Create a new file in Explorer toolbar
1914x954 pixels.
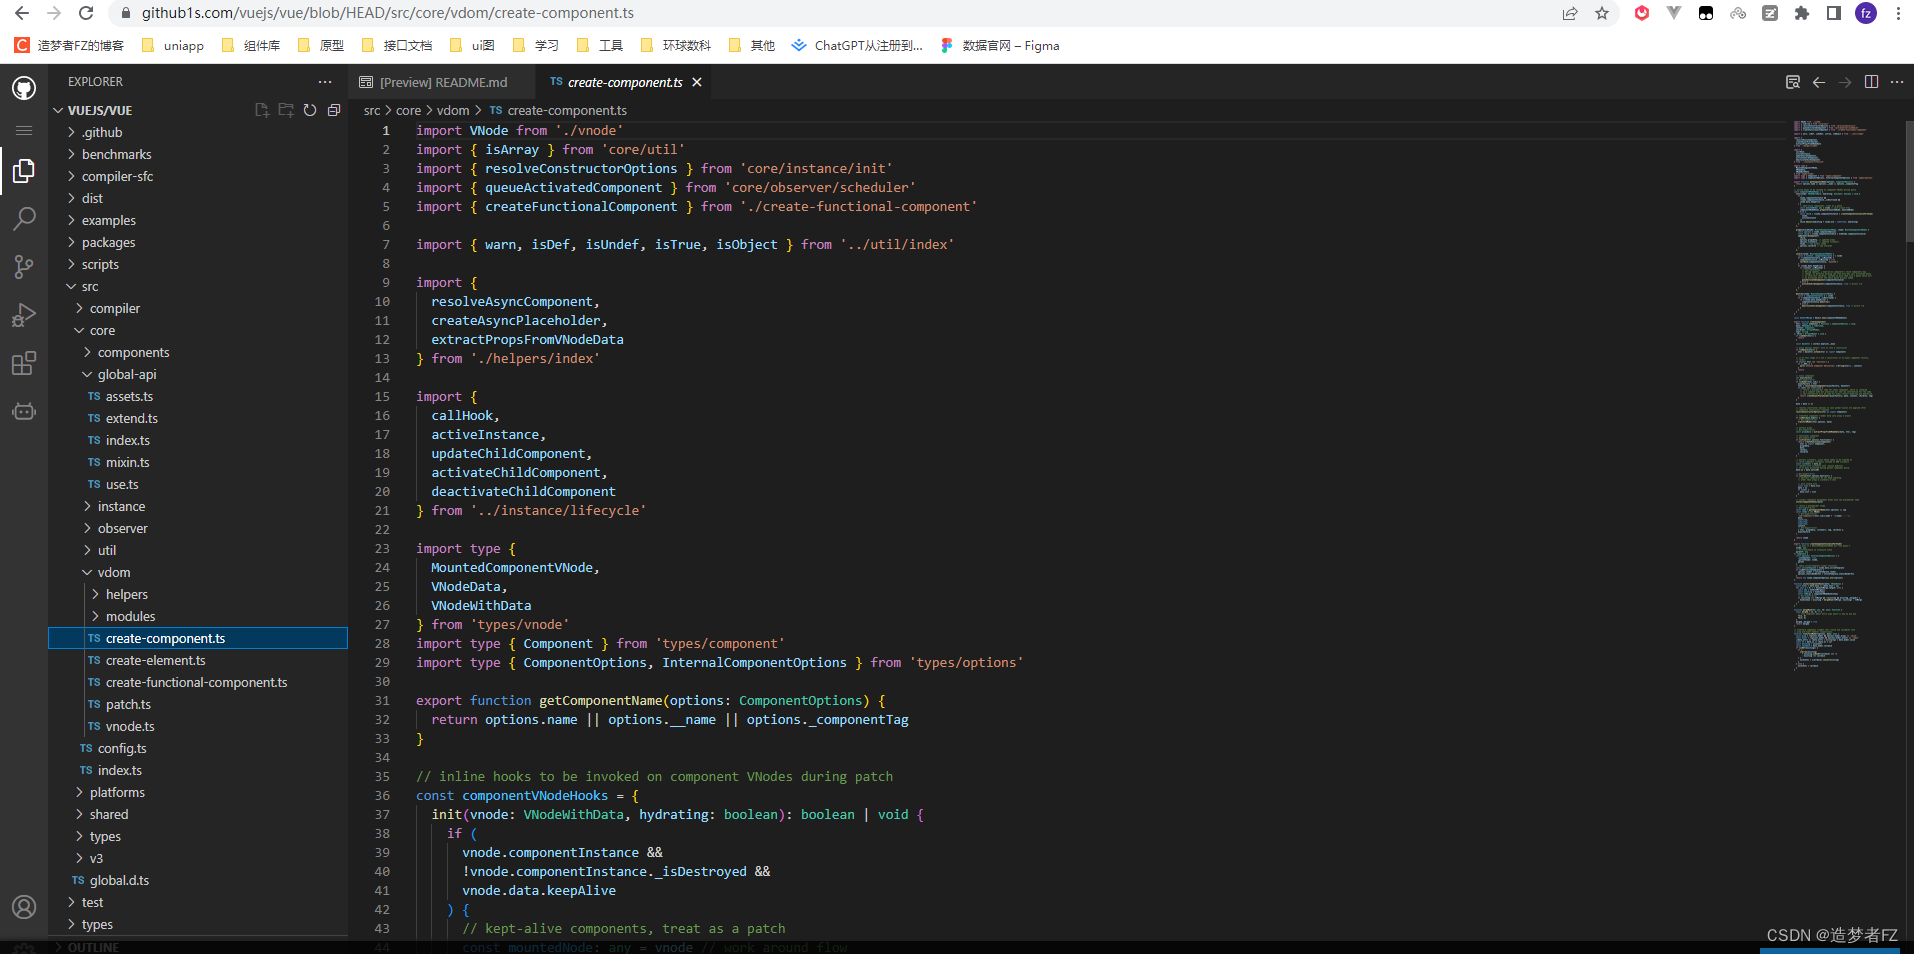coord(262,110)
